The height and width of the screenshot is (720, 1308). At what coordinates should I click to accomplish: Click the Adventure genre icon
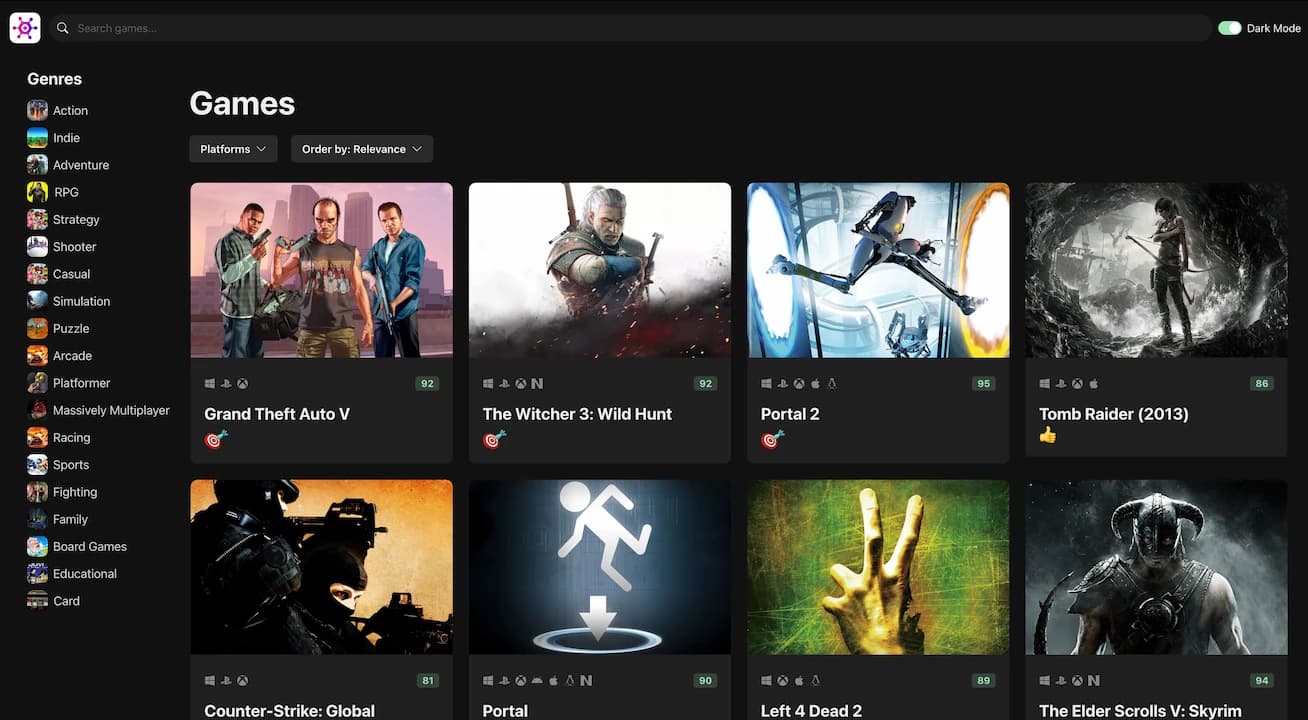tap(37, 165)
